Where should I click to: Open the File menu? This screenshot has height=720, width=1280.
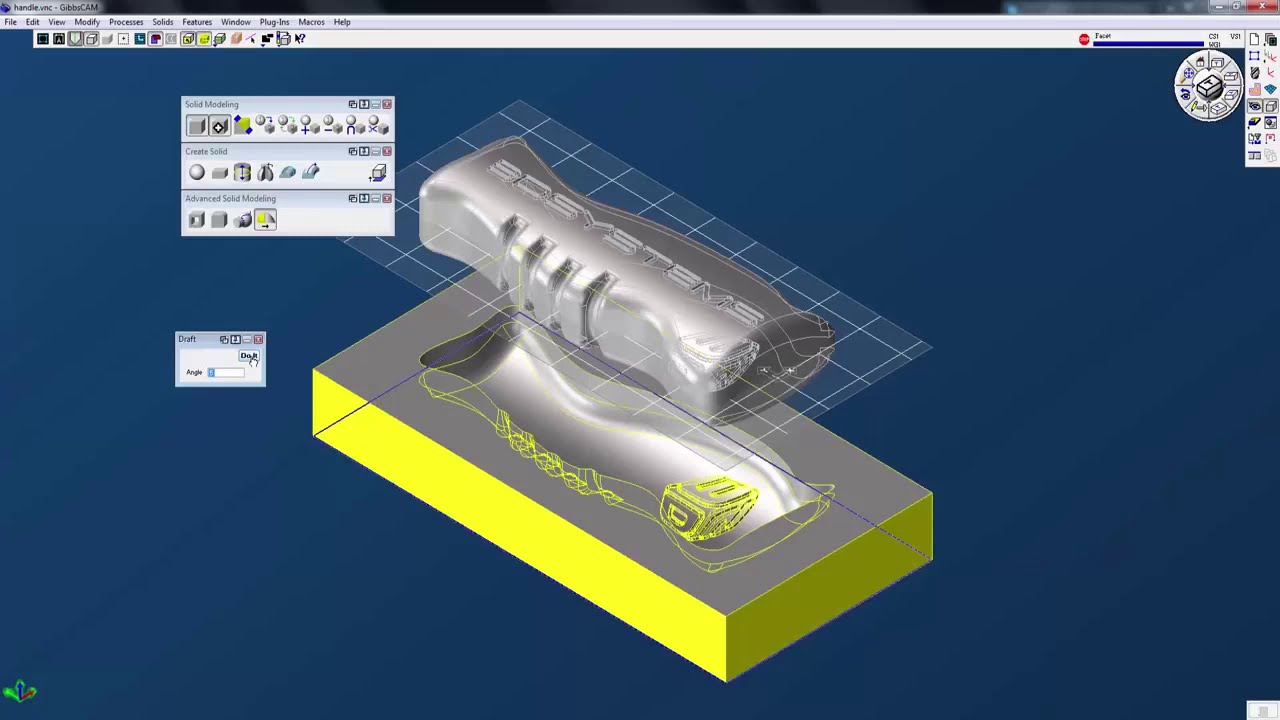[10, 22]
